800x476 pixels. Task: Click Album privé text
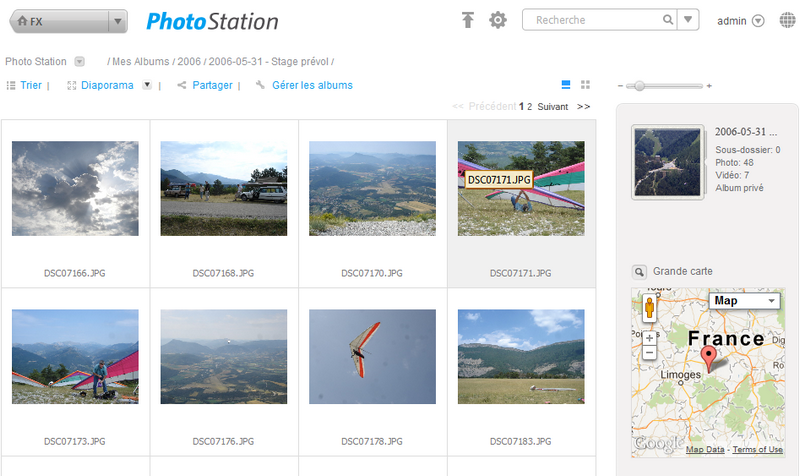(x=739, y=188)
